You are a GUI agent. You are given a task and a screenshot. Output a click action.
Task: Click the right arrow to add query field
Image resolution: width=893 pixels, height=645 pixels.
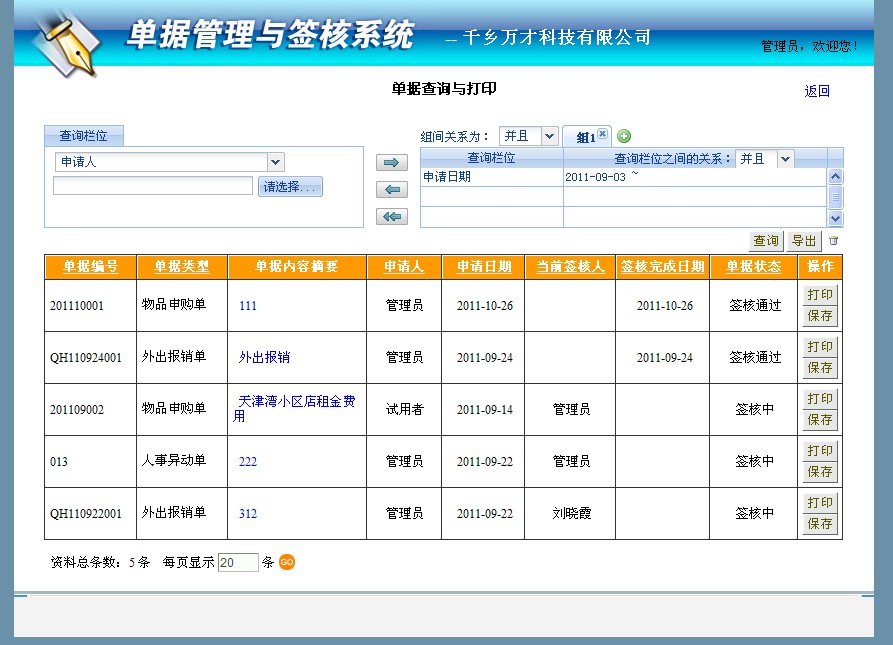tap(391, 162)
